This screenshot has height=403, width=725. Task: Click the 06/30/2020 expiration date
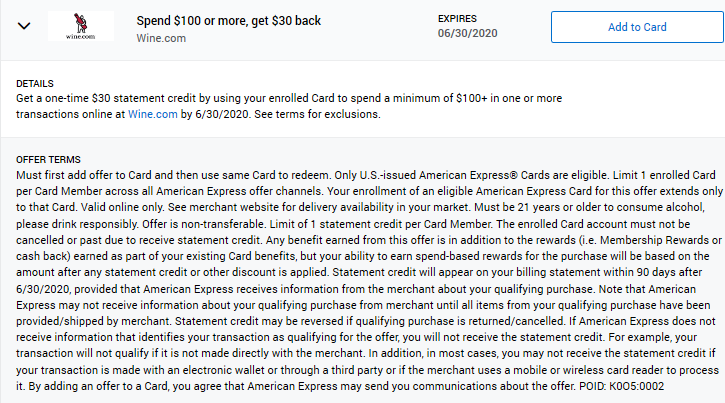[467, 33]
